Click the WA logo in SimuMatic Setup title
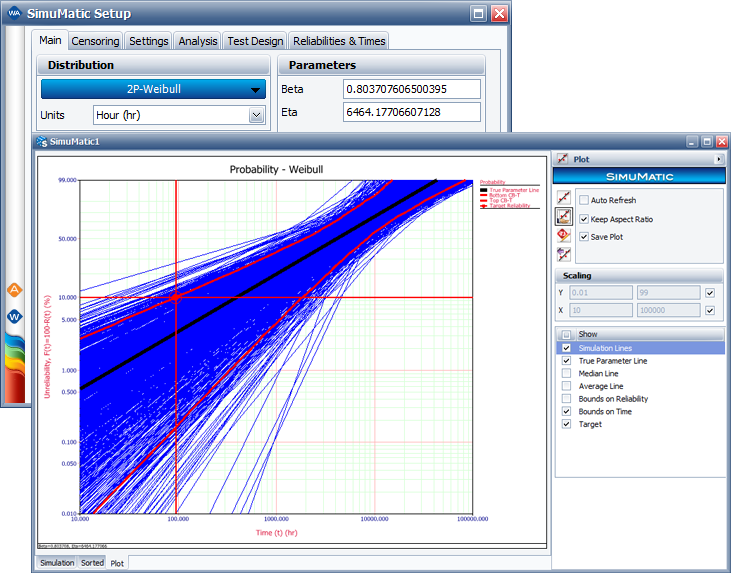 pyautogui.click(x=14, y=14)
